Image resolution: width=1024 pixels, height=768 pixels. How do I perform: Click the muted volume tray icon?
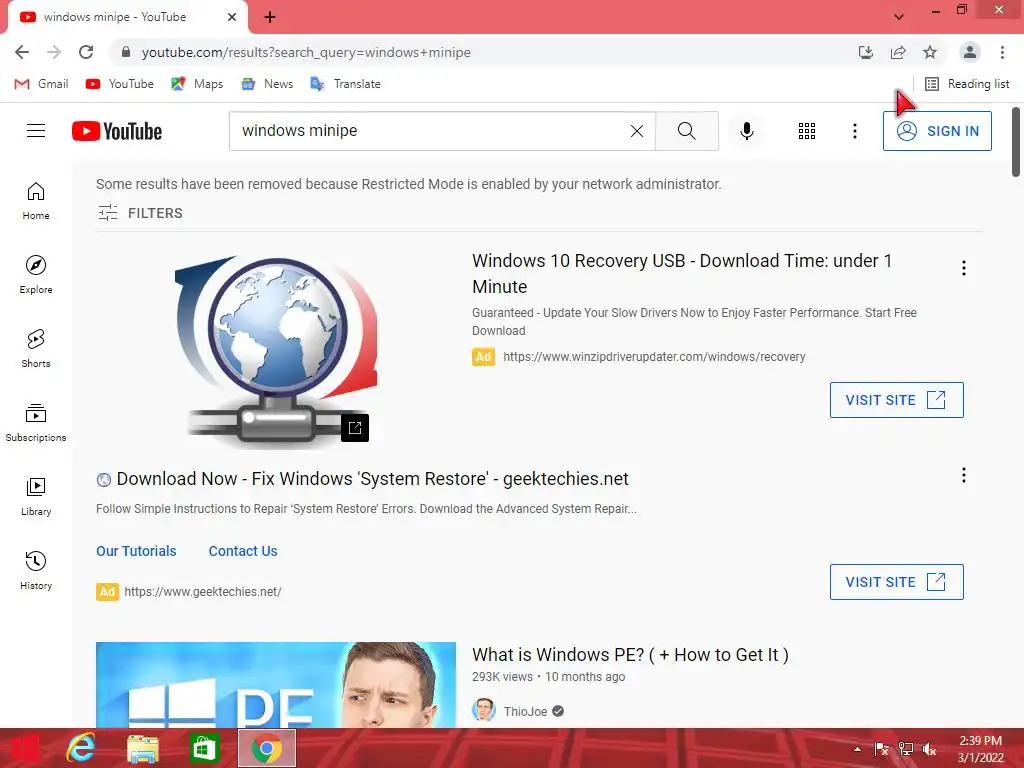(929, 749)
